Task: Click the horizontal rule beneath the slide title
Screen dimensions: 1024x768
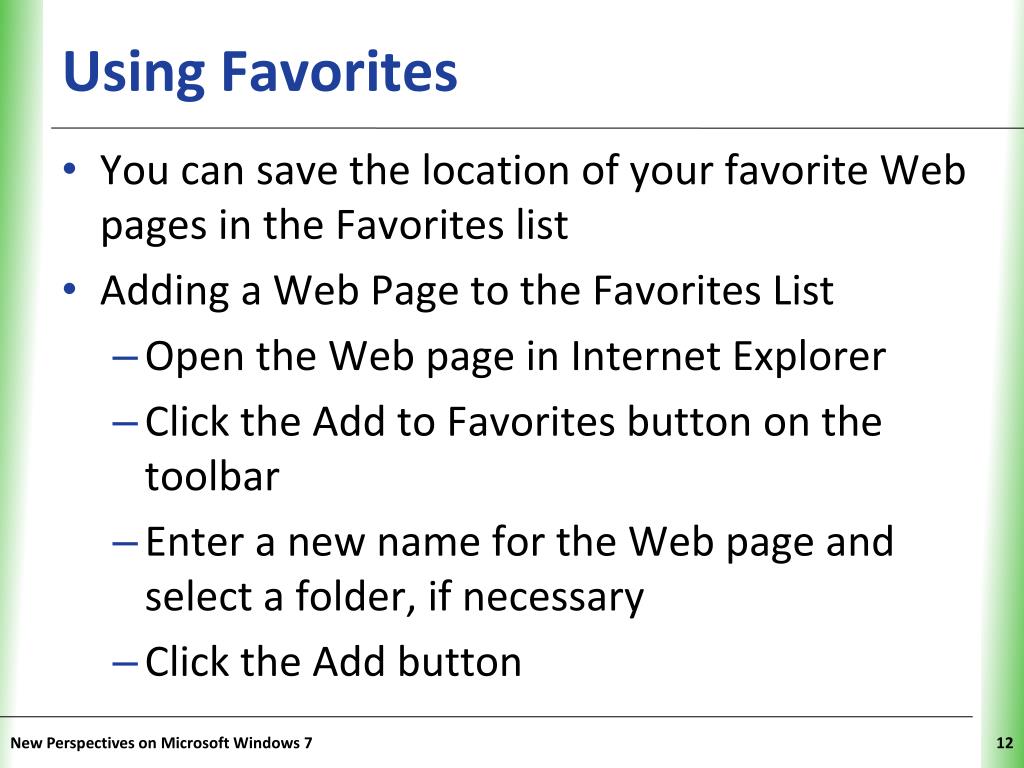Action: 537,128
